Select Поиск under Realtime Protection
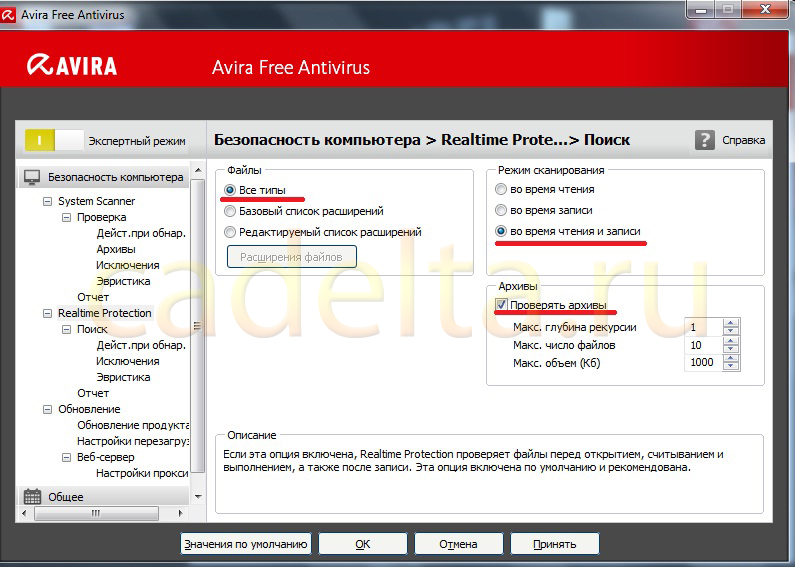The width and height of the screenshot is (795, 567). coord(92,330)
